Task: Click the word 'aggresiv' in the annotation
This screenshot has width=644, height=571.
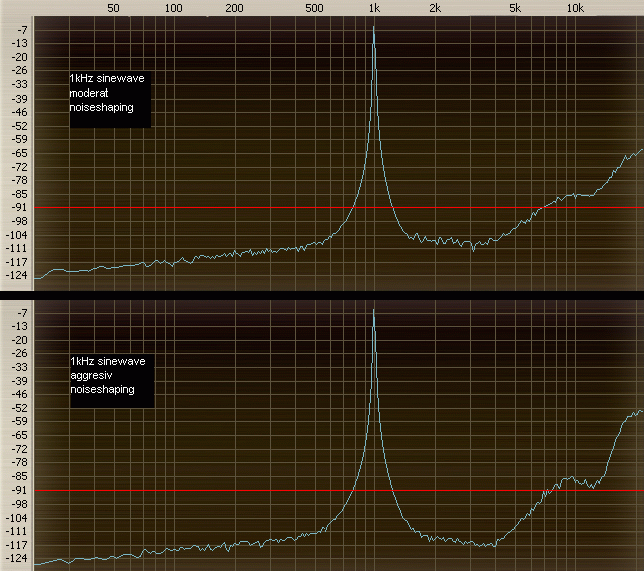Action: click(91, 375)
